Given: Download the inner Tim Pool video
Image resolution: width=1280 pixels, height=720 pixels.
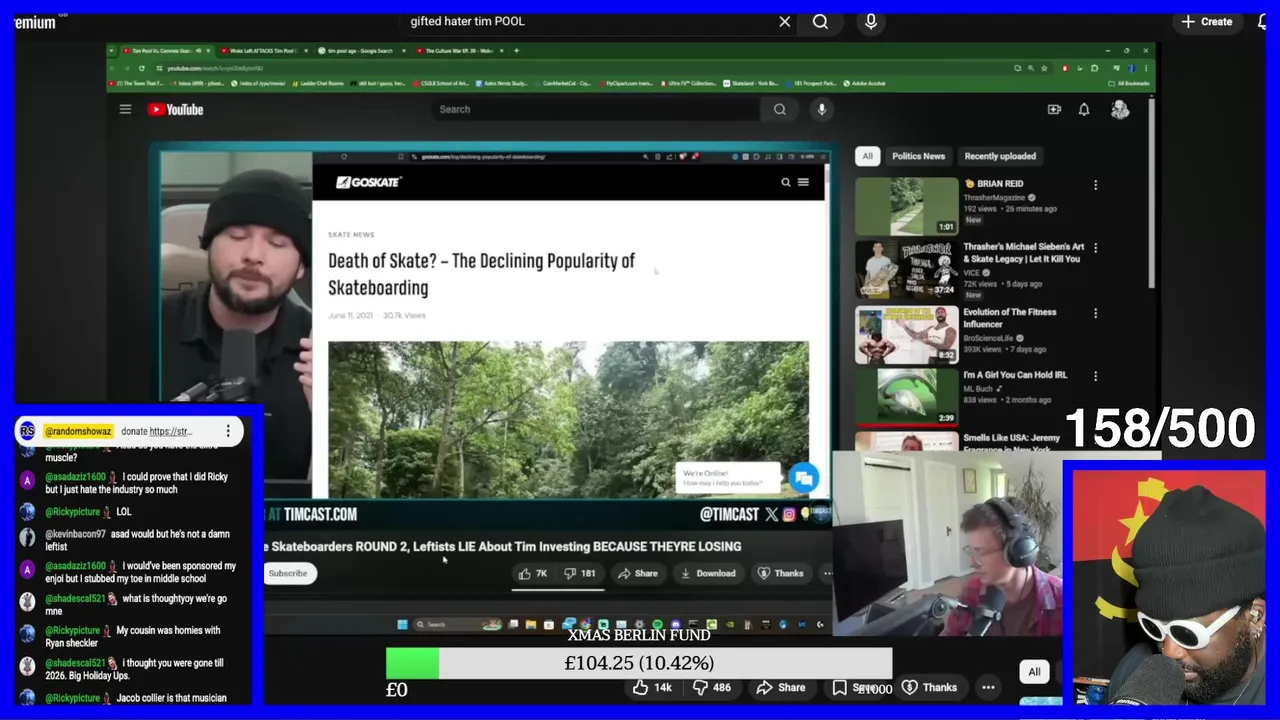Looking at the screenshot, I should click(x=708, y=573).
